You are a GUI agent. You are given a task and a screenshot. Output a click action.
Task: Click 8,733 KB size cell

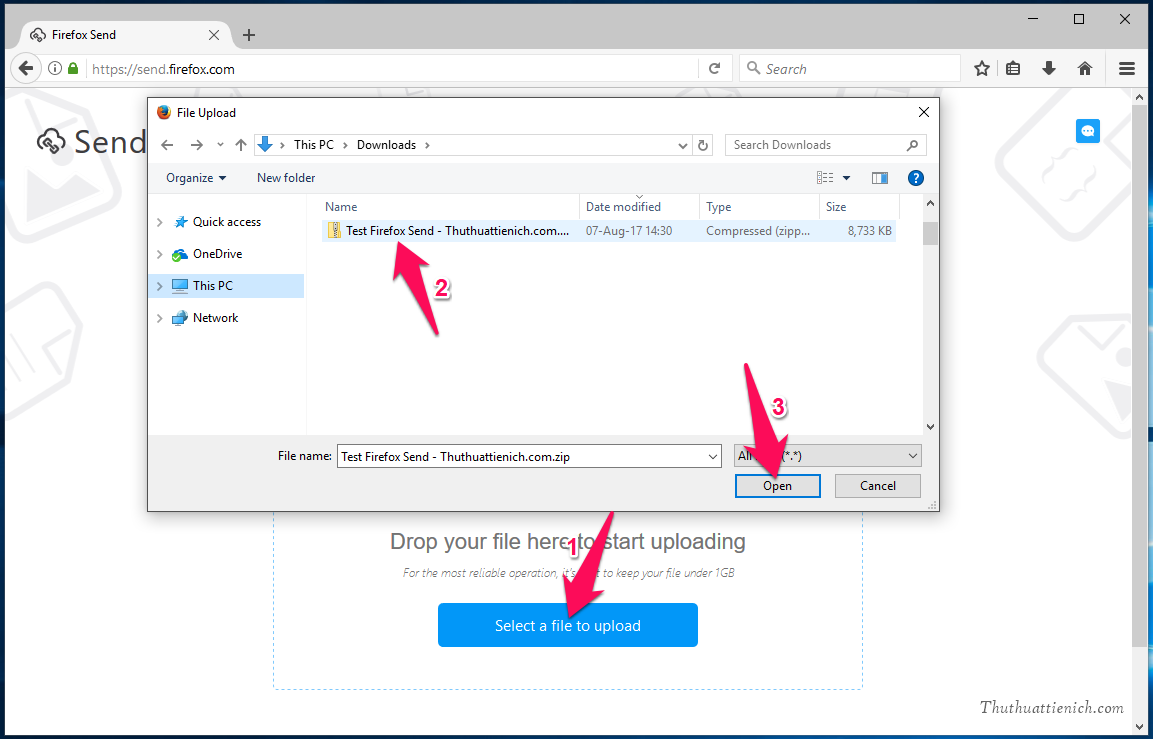click(x=869, y=231)
